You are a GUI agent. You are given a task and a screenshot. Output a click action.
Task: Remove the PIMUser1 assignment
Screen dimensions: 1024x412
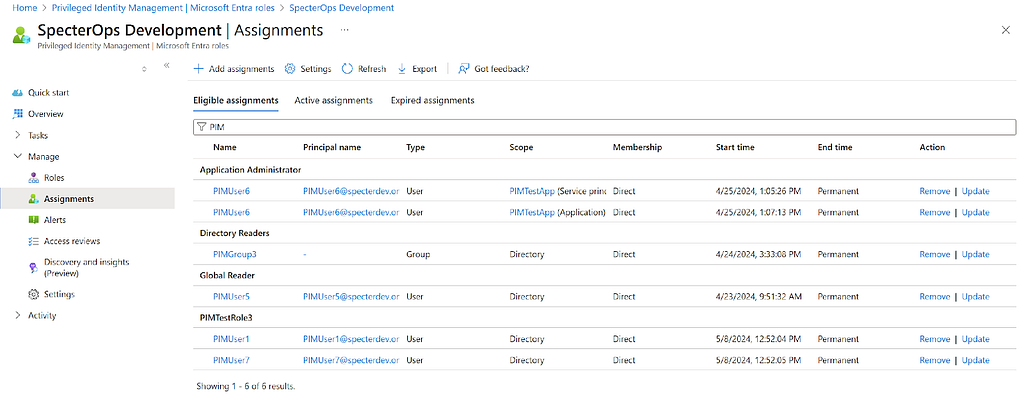click(935, 339)
